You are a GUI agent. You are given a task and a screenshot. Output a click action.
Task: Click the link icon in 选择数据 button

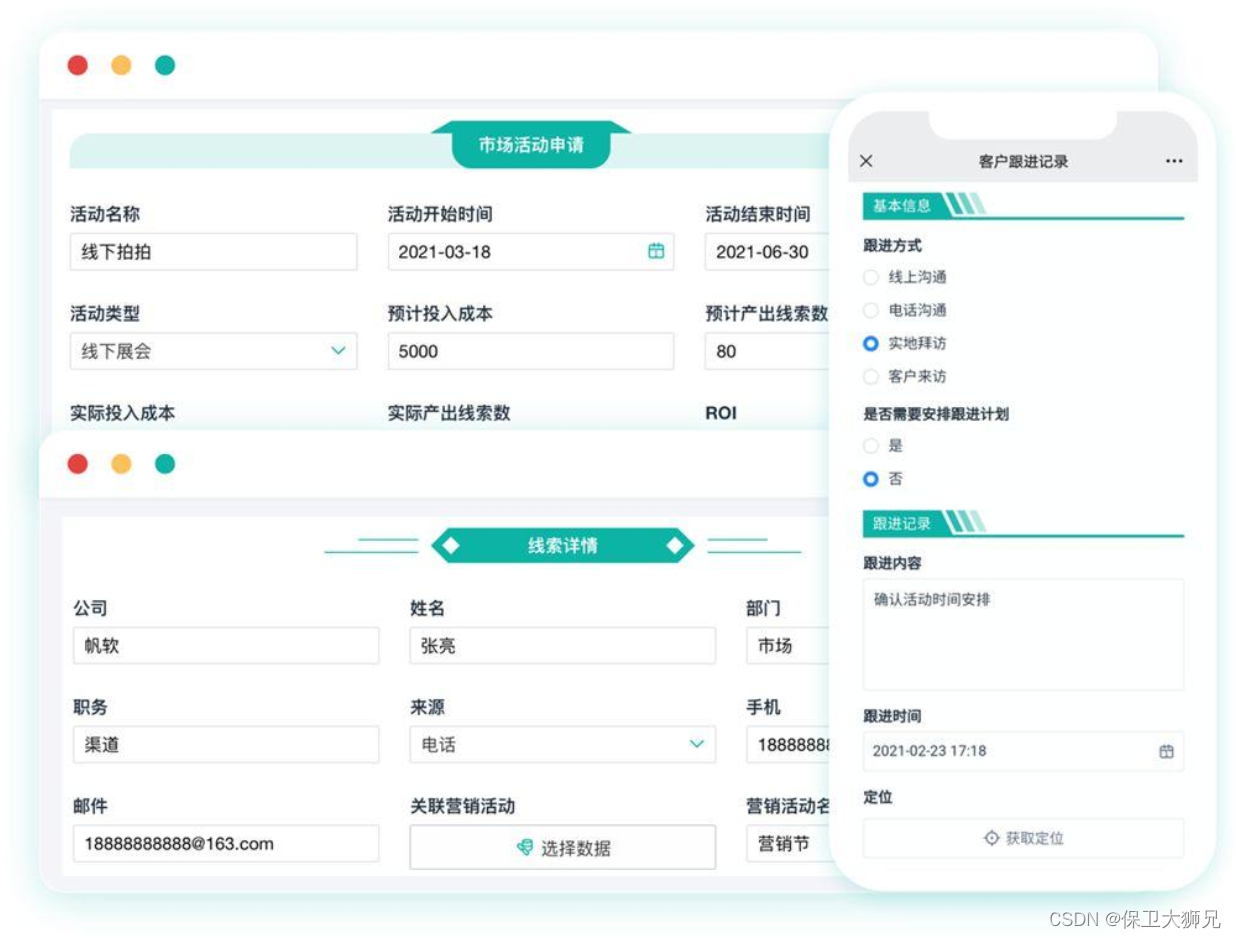coord(525,848)
